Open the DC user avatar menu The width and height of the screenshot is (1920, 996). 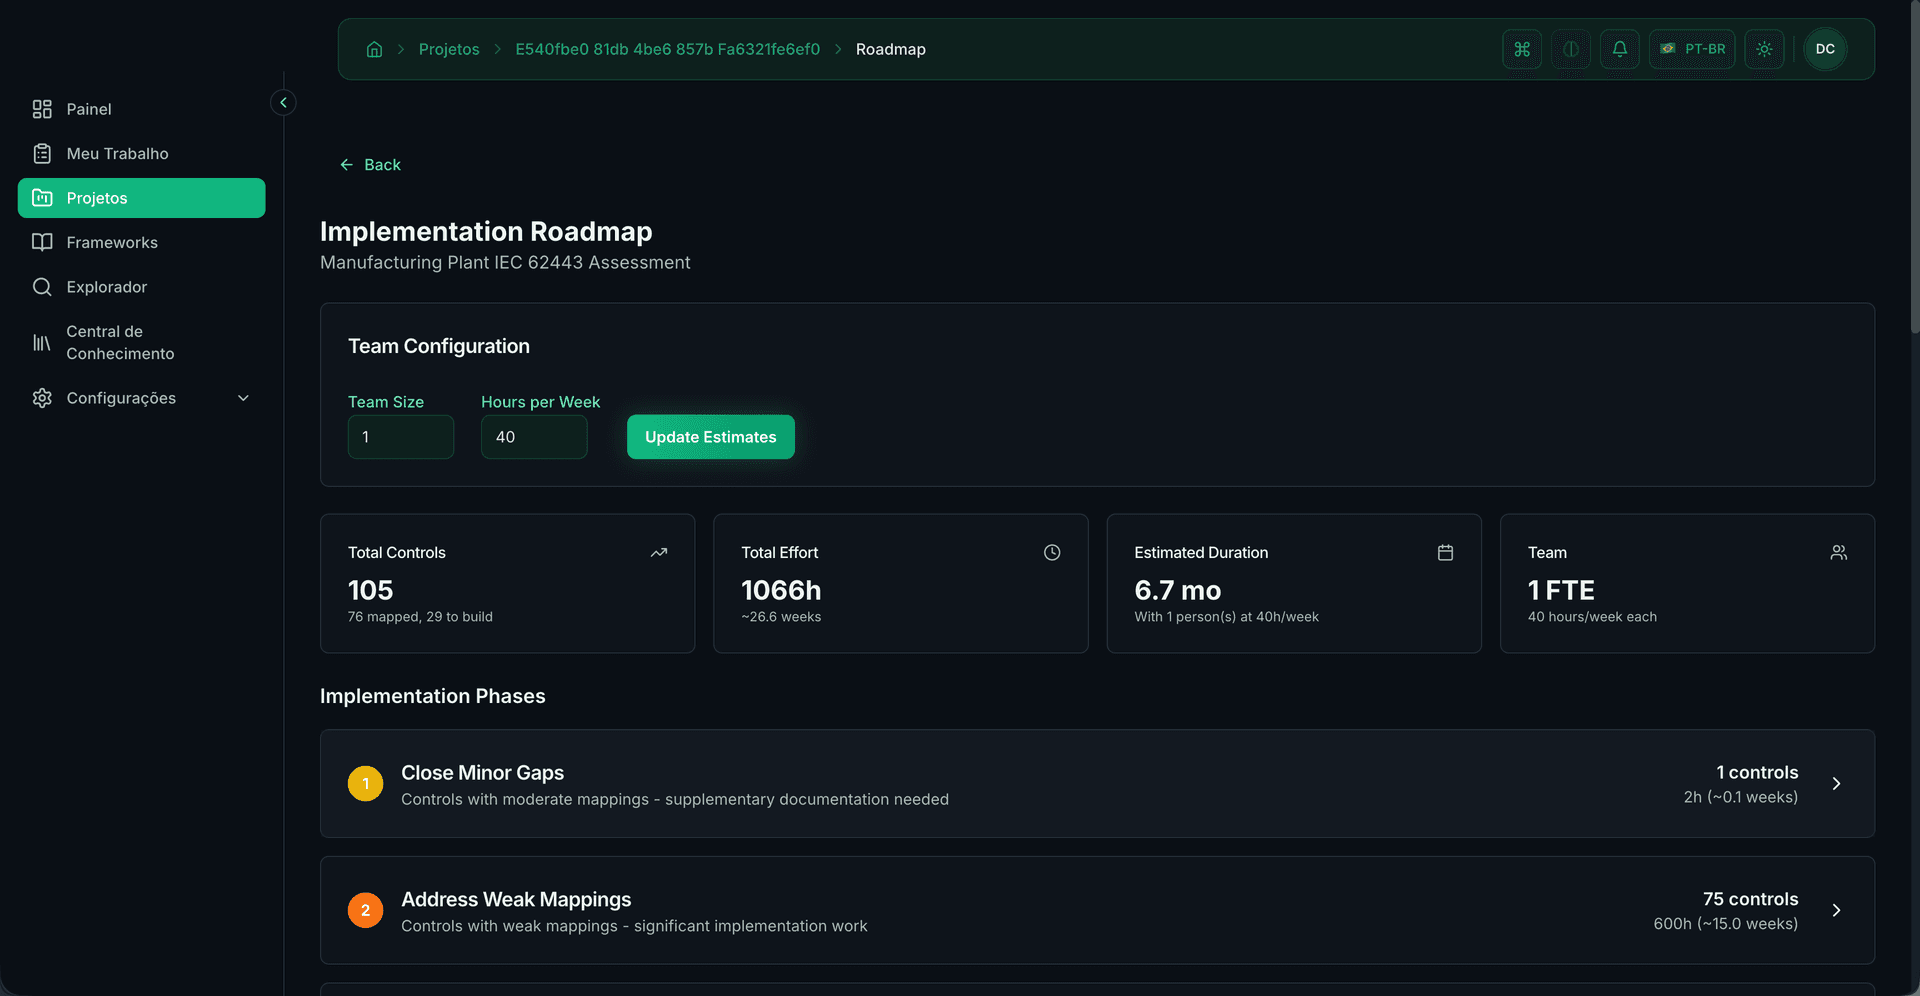[1824, 49]
